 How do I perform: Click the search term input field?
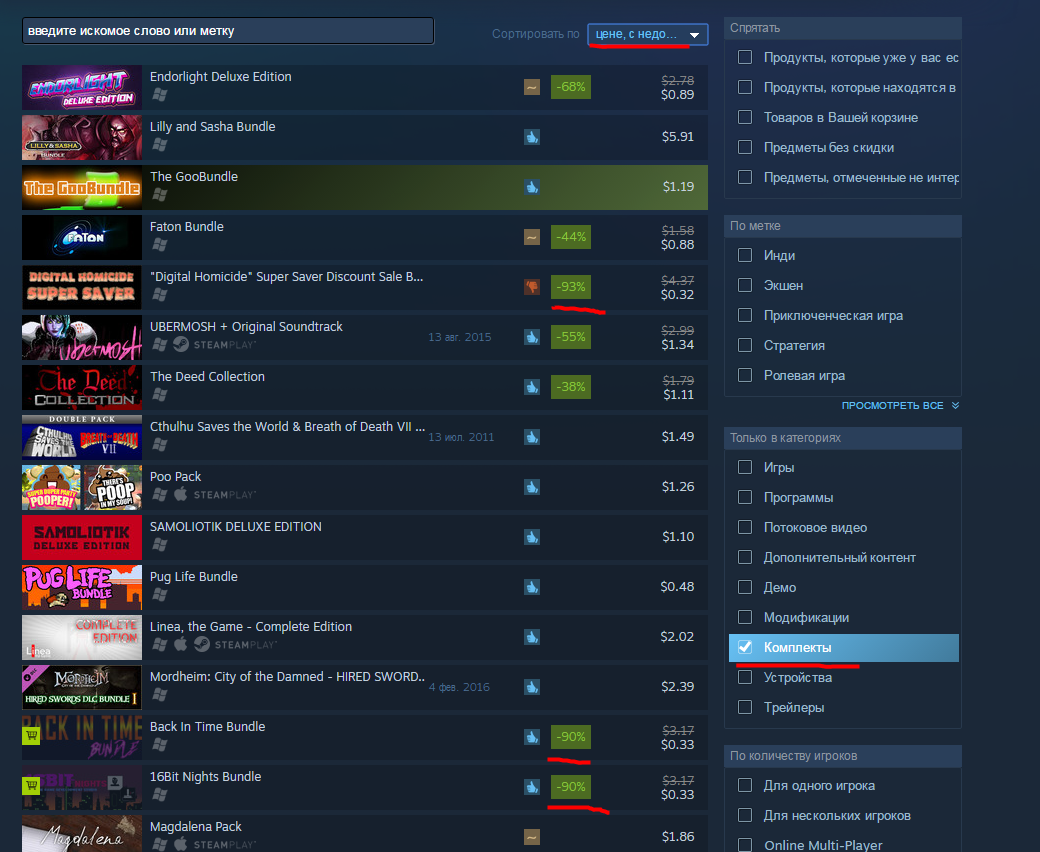[228, 30]
